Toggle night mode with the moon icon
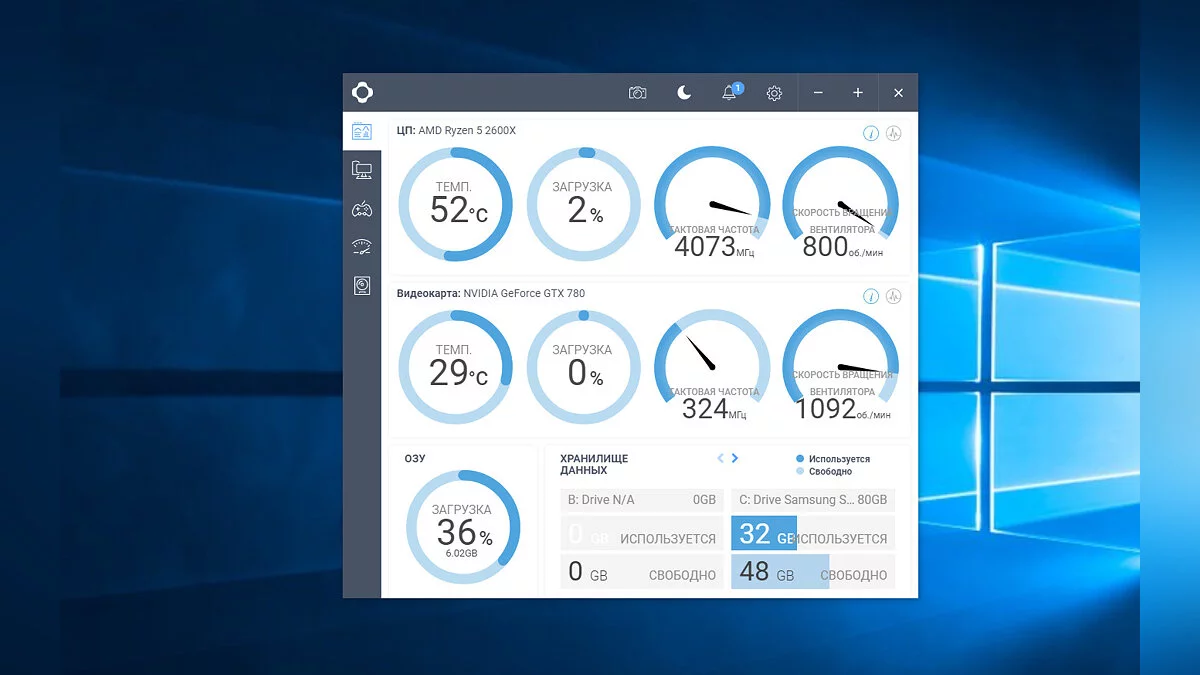Screen dimensions: 1200x675 pyautogui.click(x=684, y=93)
